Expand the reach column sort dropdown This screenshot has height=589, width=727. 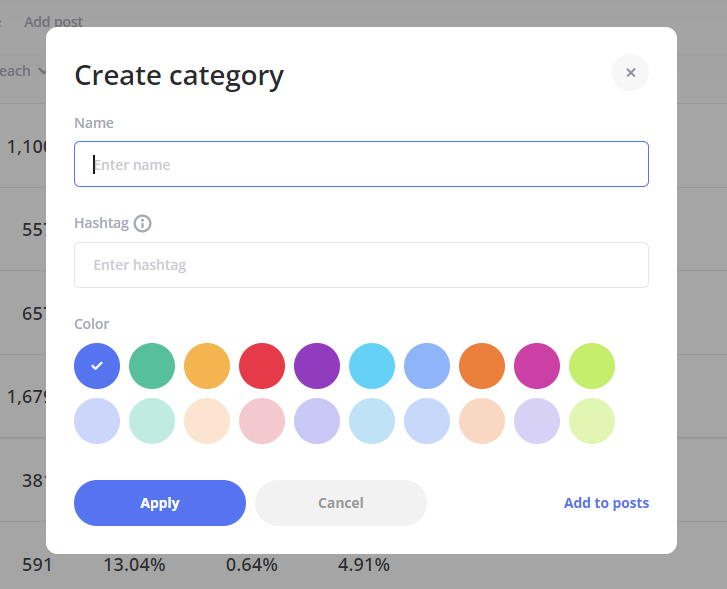(41, 71)
